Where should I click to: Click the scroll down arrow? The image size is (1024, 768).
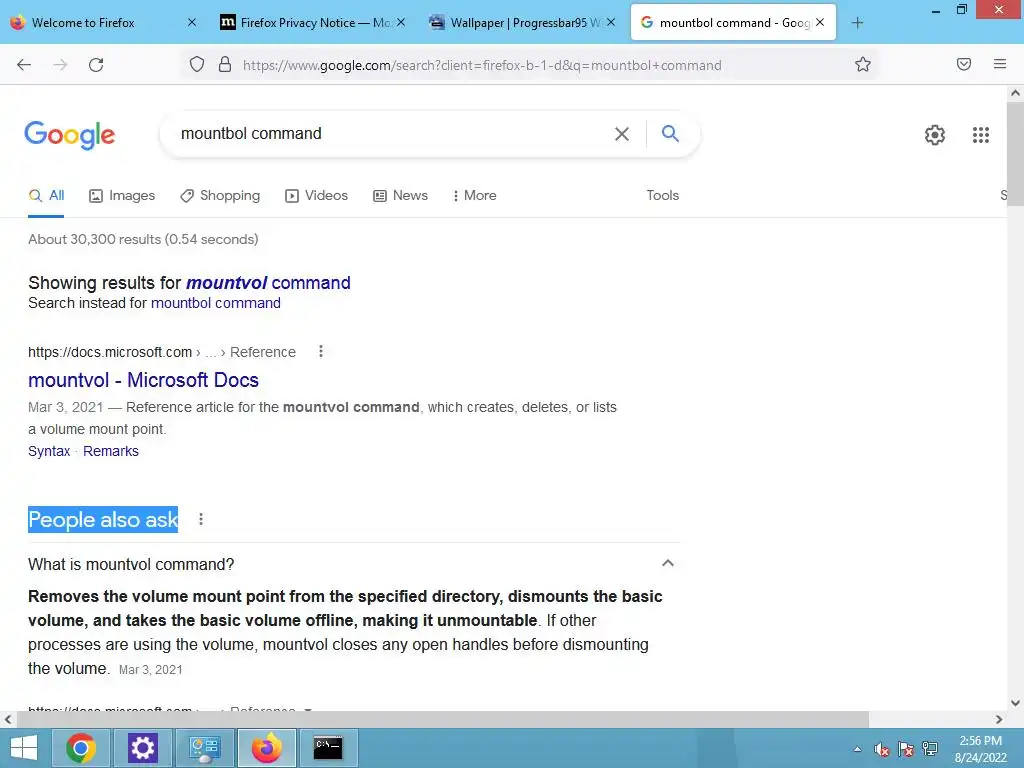1015,703
